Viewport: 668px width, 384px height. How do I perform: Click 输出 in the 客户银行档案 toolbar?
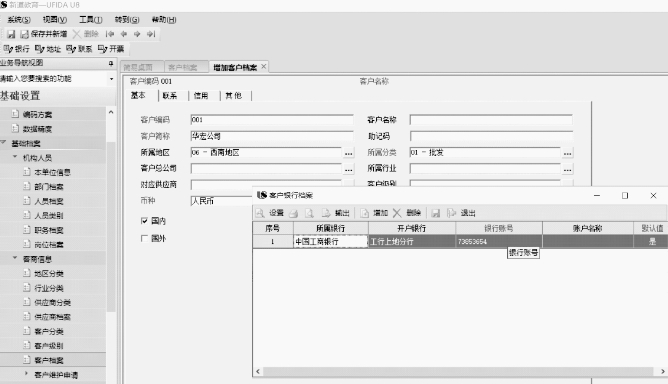click(x=336, y=213)
